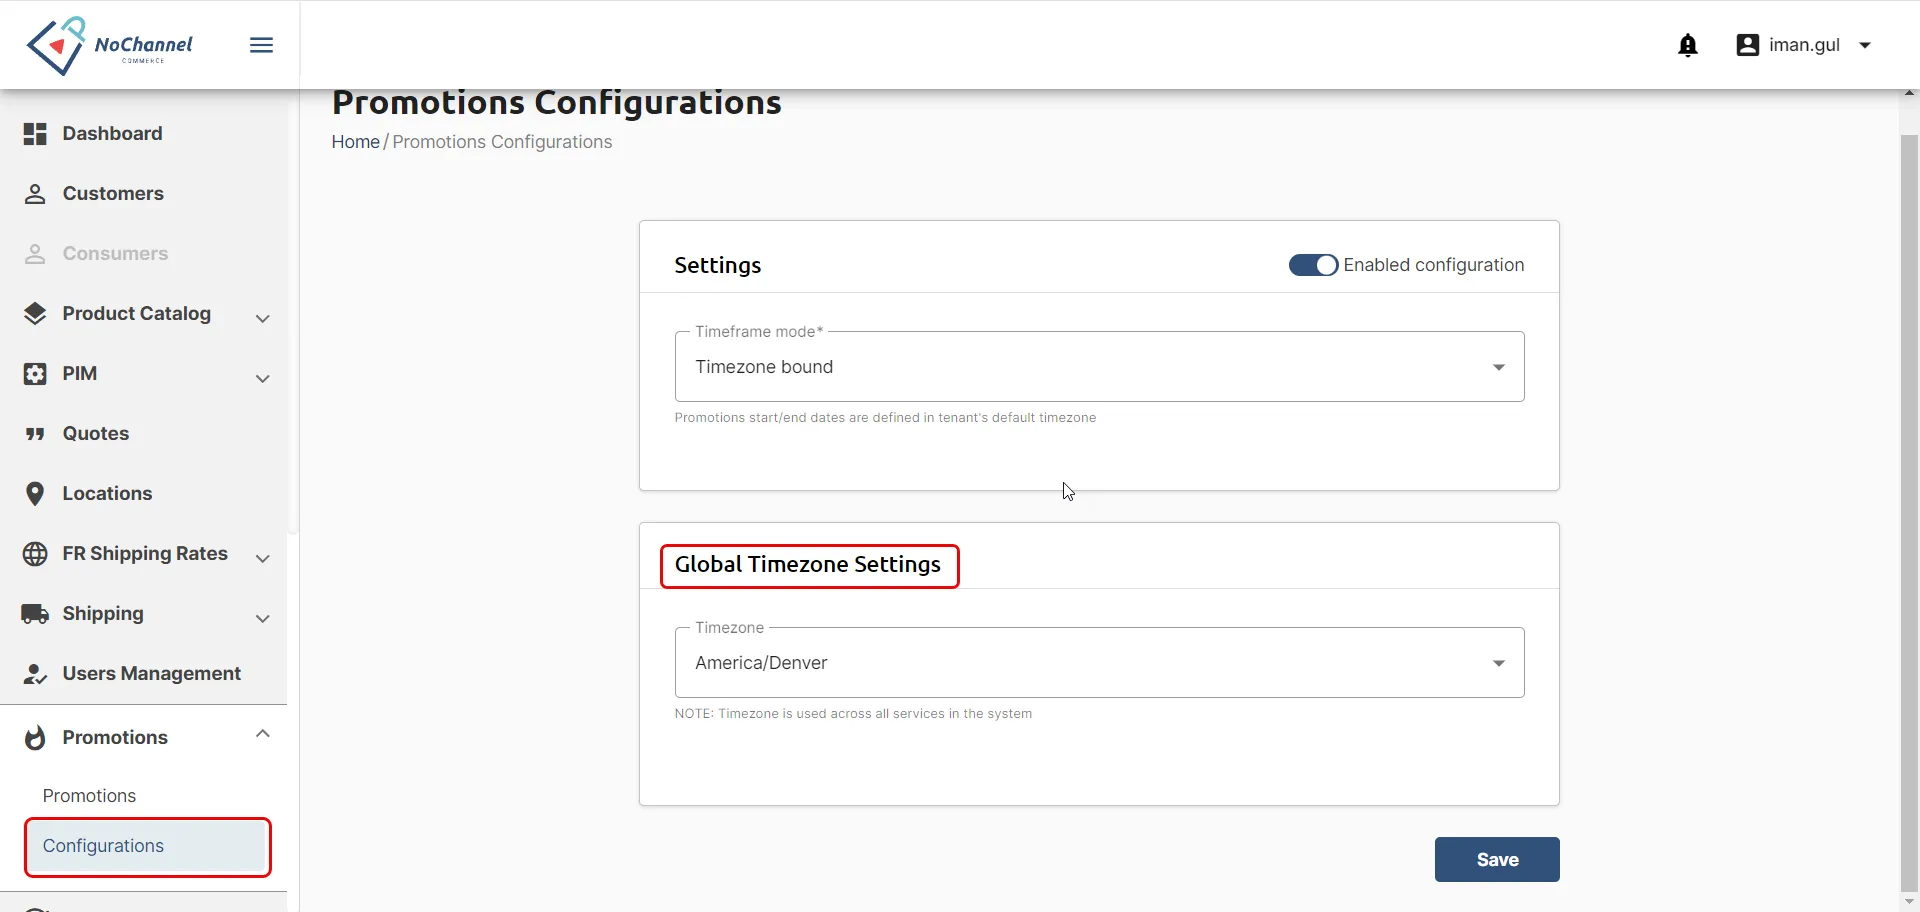
Task: Click the Shipping truck icon
Action: 35,614
